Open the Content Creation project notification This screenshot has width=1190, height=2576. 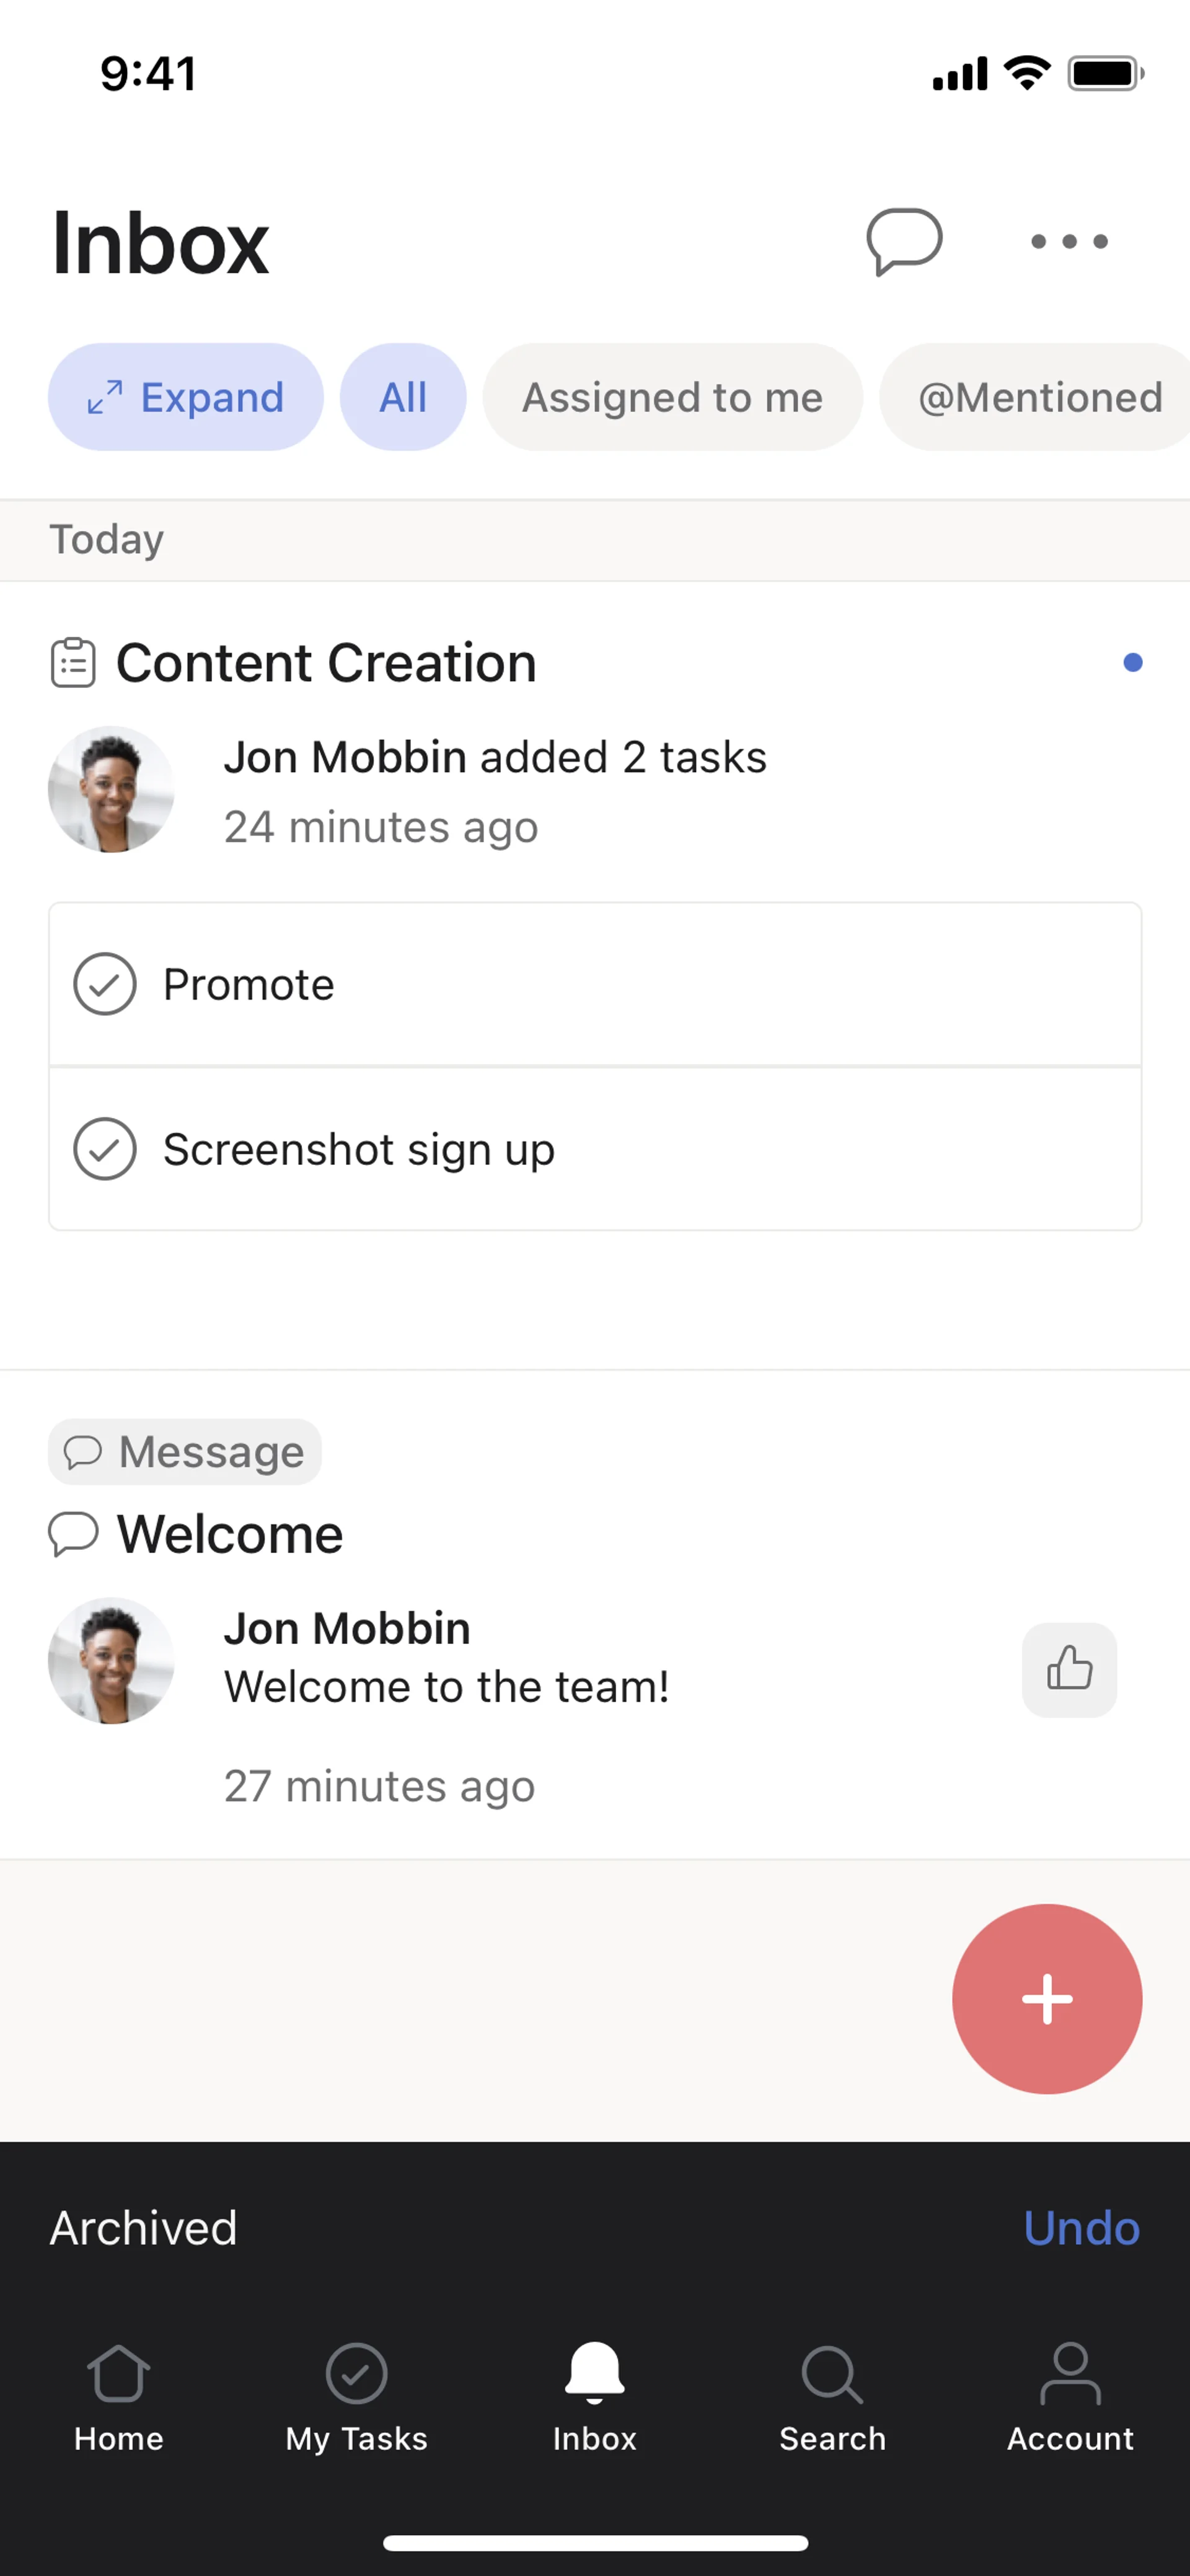coord(326,663)
